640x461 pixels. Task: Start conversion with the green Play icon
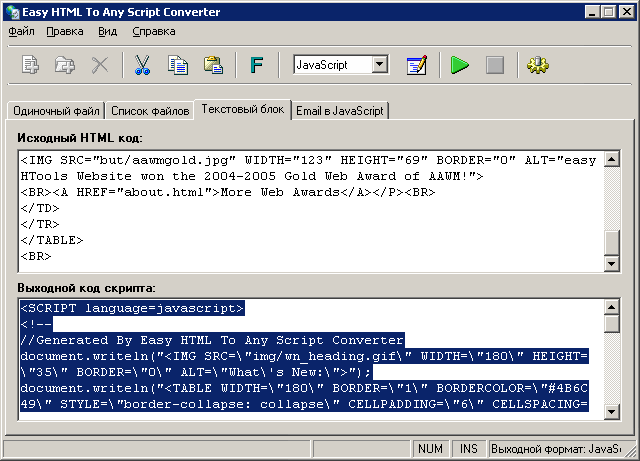tap(460, 65)
